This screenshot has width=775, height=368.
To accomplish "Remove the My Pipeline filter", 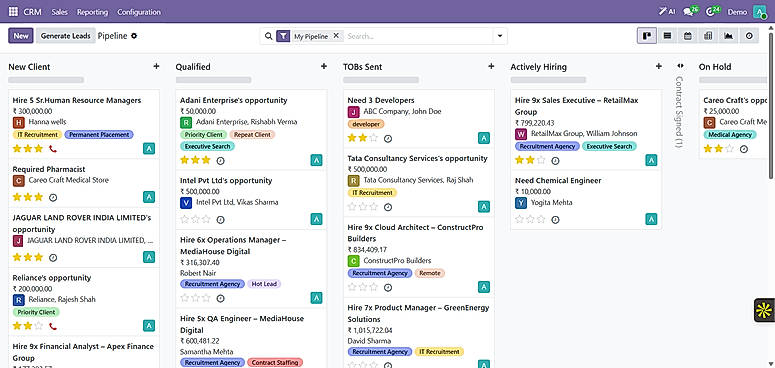I will (336, 36).
